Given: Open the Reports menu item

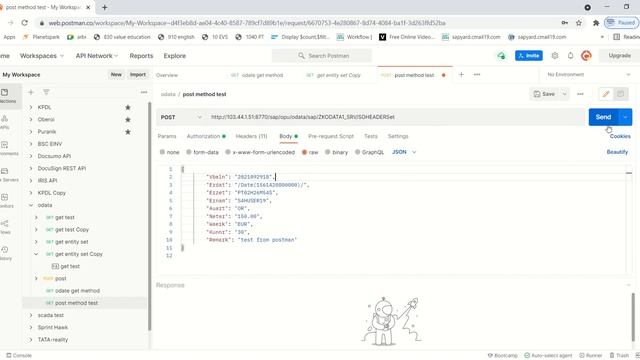Looking at the screenshot, I should point(141,56).
